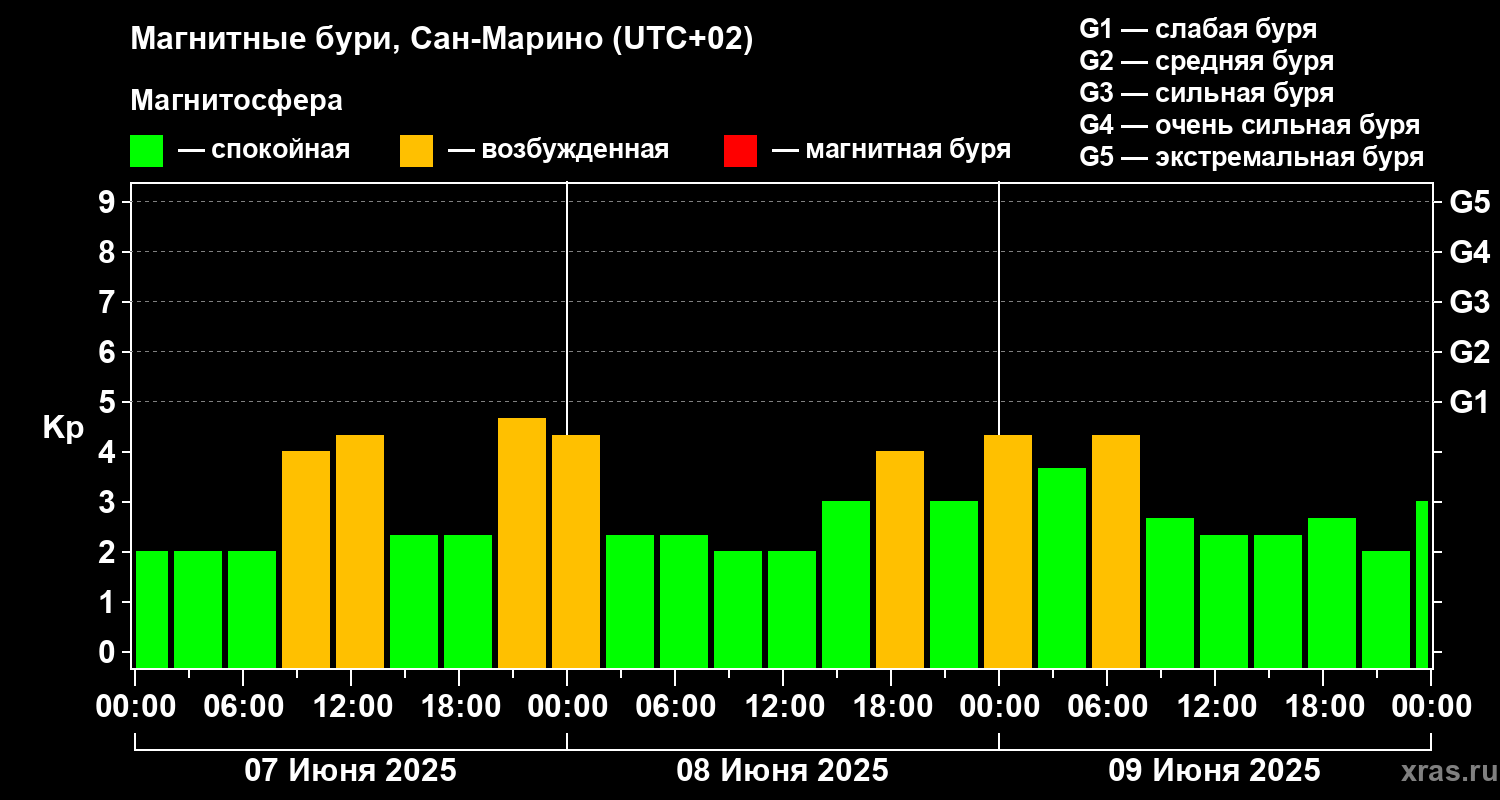The image size is (1500, 800).
Task: Click the Kp axis value '5'
Action: coord(108,402)
